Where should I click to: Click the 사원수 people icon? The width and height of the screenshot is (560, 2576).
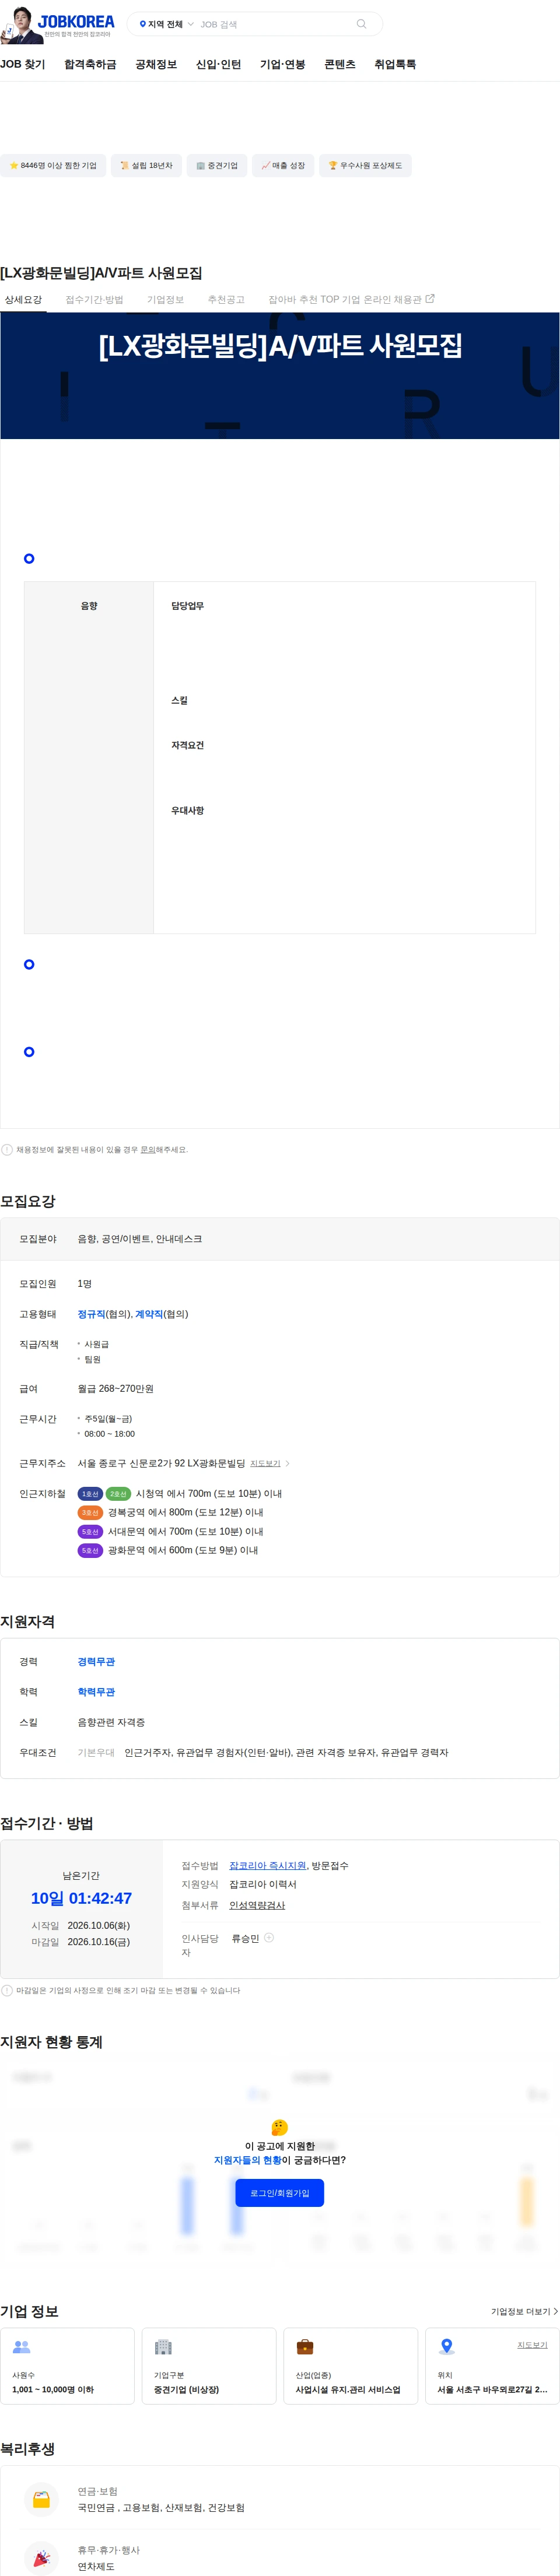tap(21, 2347)
